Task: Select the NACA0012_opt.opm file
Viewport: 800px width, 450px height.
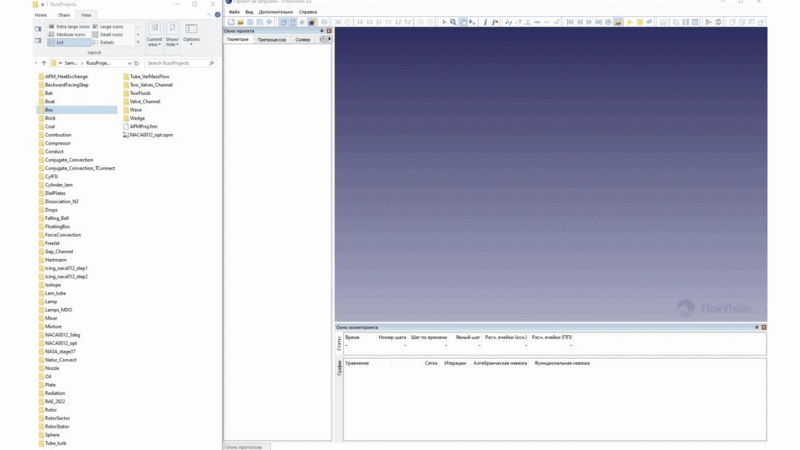Action: click(x=147, y=135)
